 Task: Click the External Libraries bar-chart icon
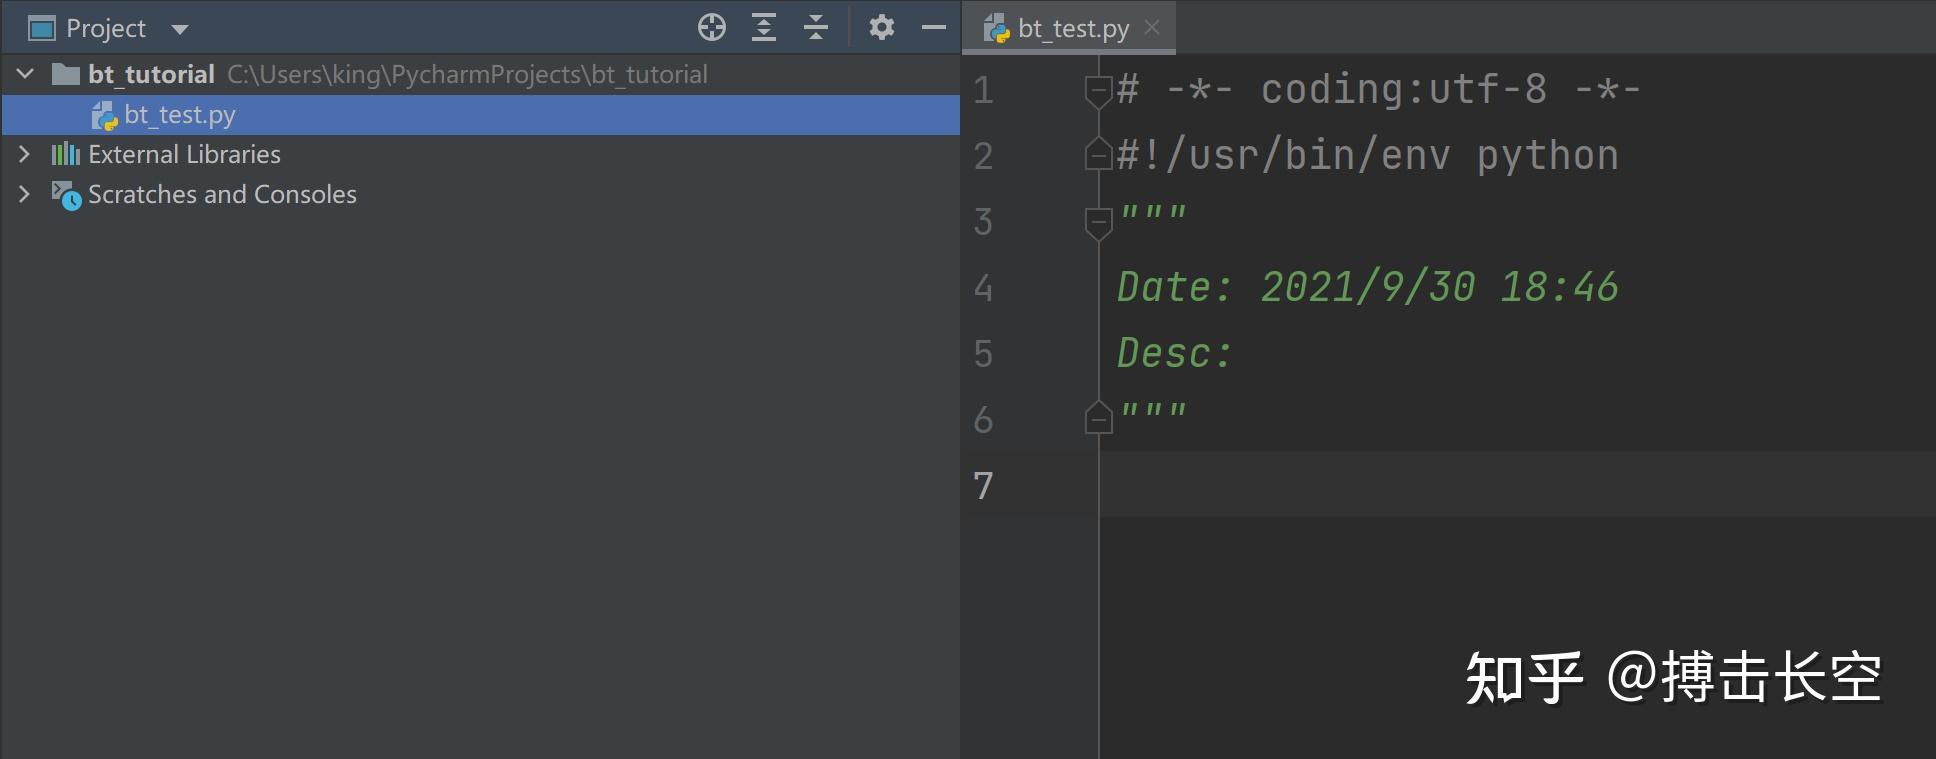(66, 154)
